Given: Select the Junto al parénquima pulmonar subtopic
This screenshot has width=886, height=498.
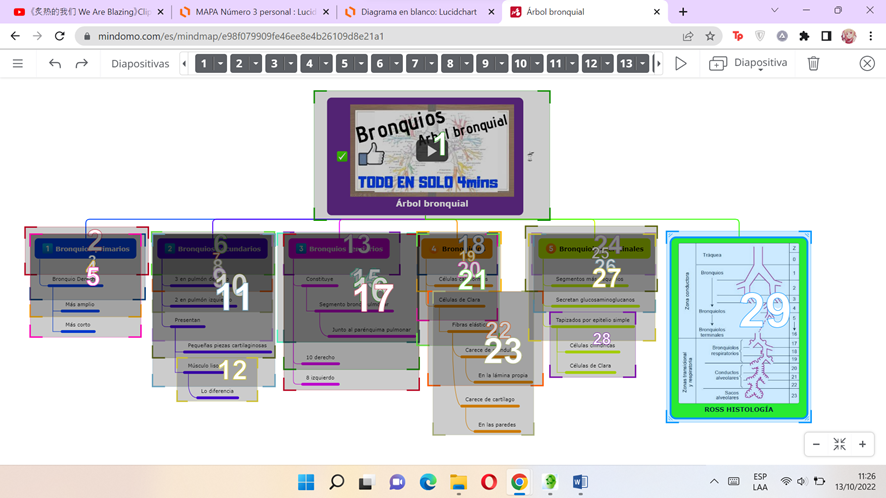Looking at the screenshot, I should 371,330.
